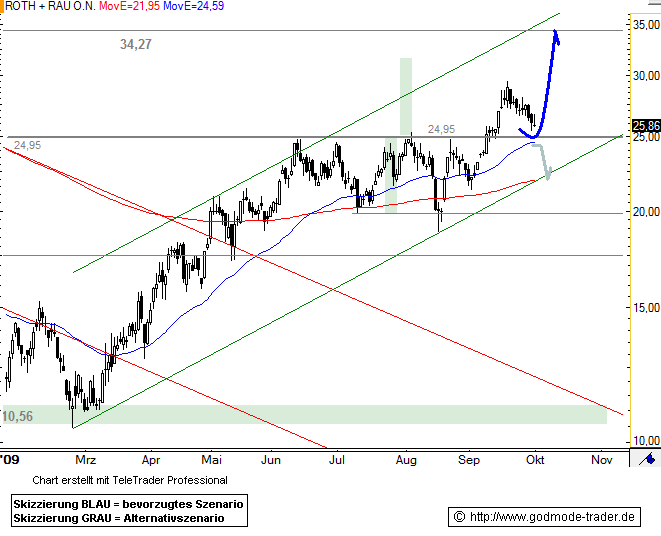Click the Jul month label on time axis
Viewport: 661px width, 536px height.
(336, 460)
